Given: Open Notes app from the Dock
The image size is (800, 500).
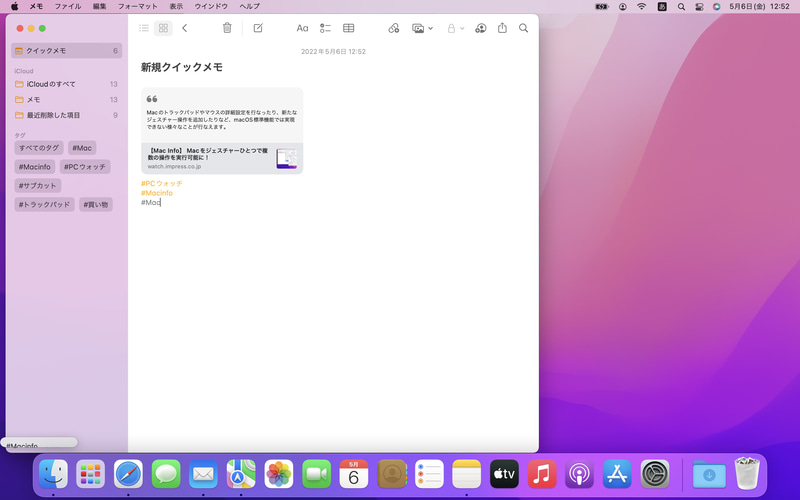Looking at the screenshot, I should click(467, 474).
